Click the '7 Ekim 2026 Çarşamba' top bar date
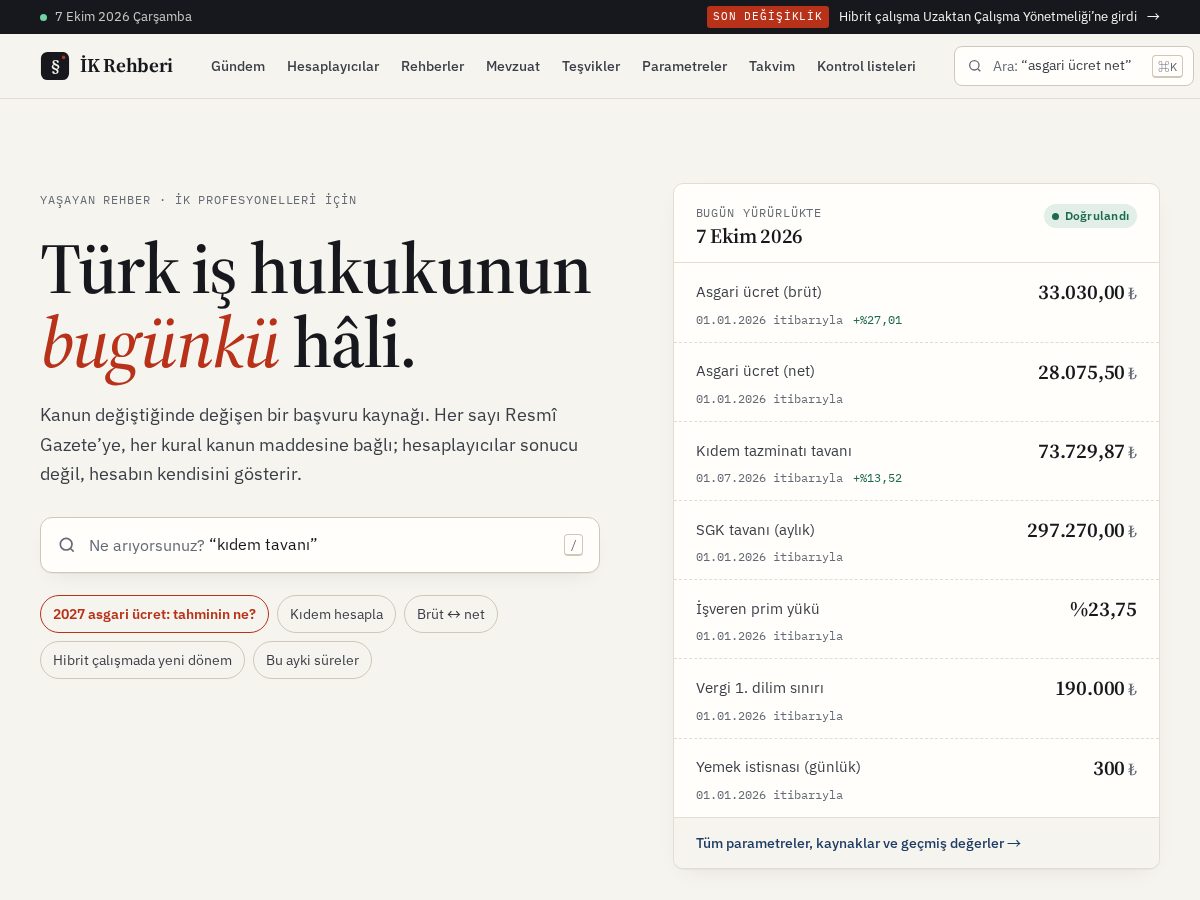Viewport: 1200px width, 900px height. (x=123, y=17)
